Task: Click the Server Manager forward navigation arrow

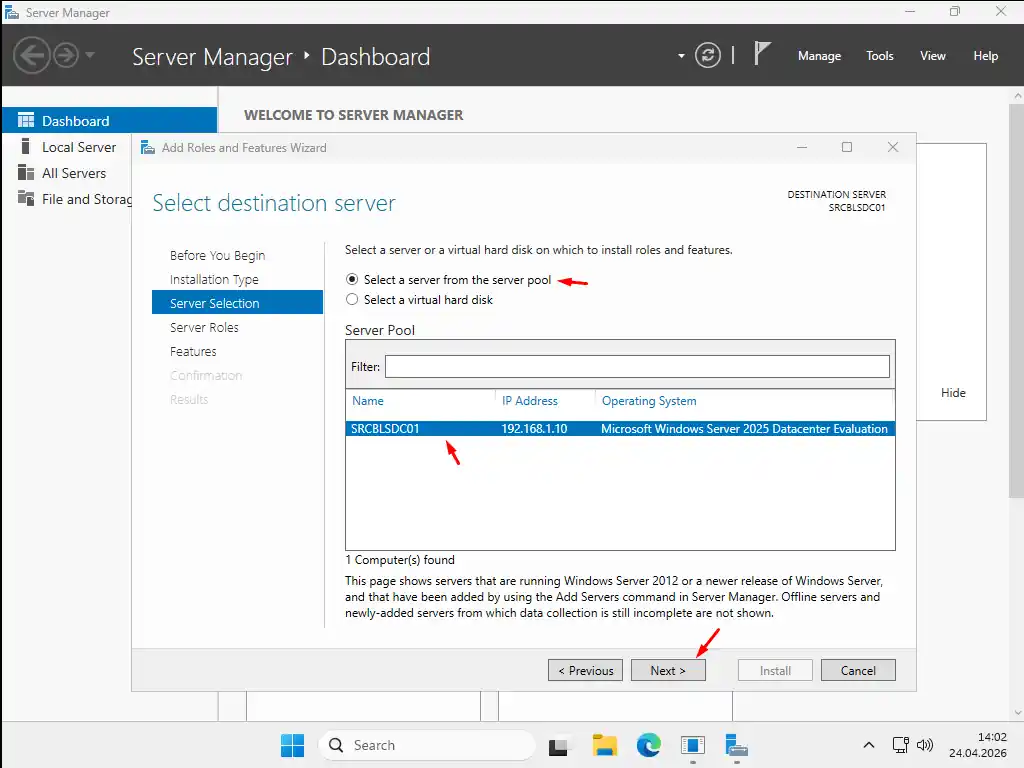Action: [x=66, y=56]
